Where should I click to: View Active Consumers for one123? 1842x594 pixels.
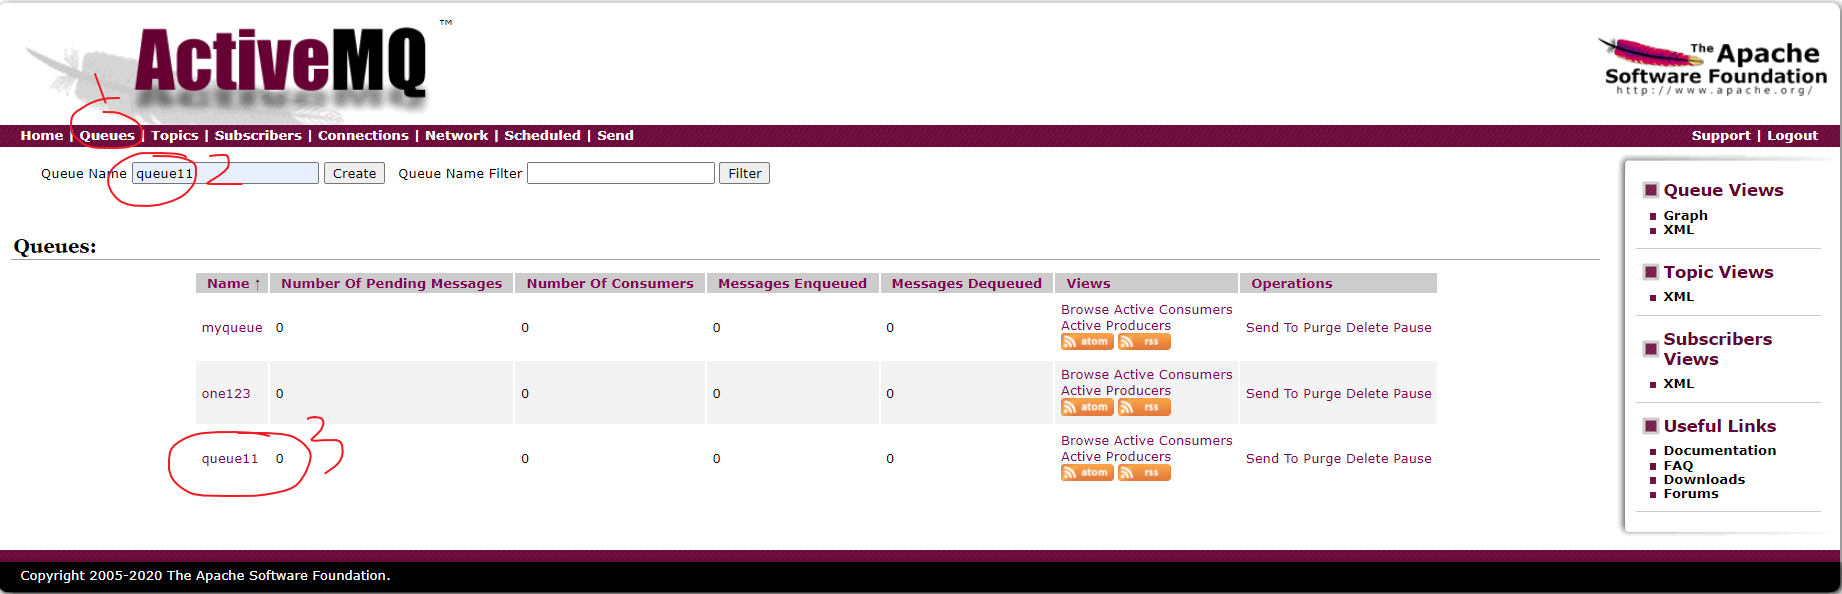point(1173,374)
